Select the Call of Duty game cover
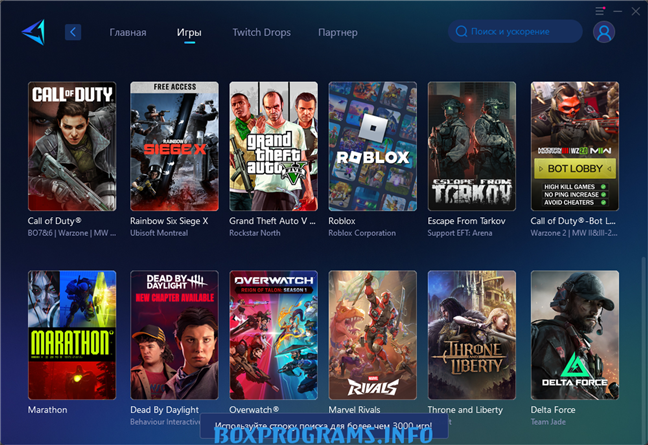The height and width of the screenshot is (445, 648). [x=72, y=146]
